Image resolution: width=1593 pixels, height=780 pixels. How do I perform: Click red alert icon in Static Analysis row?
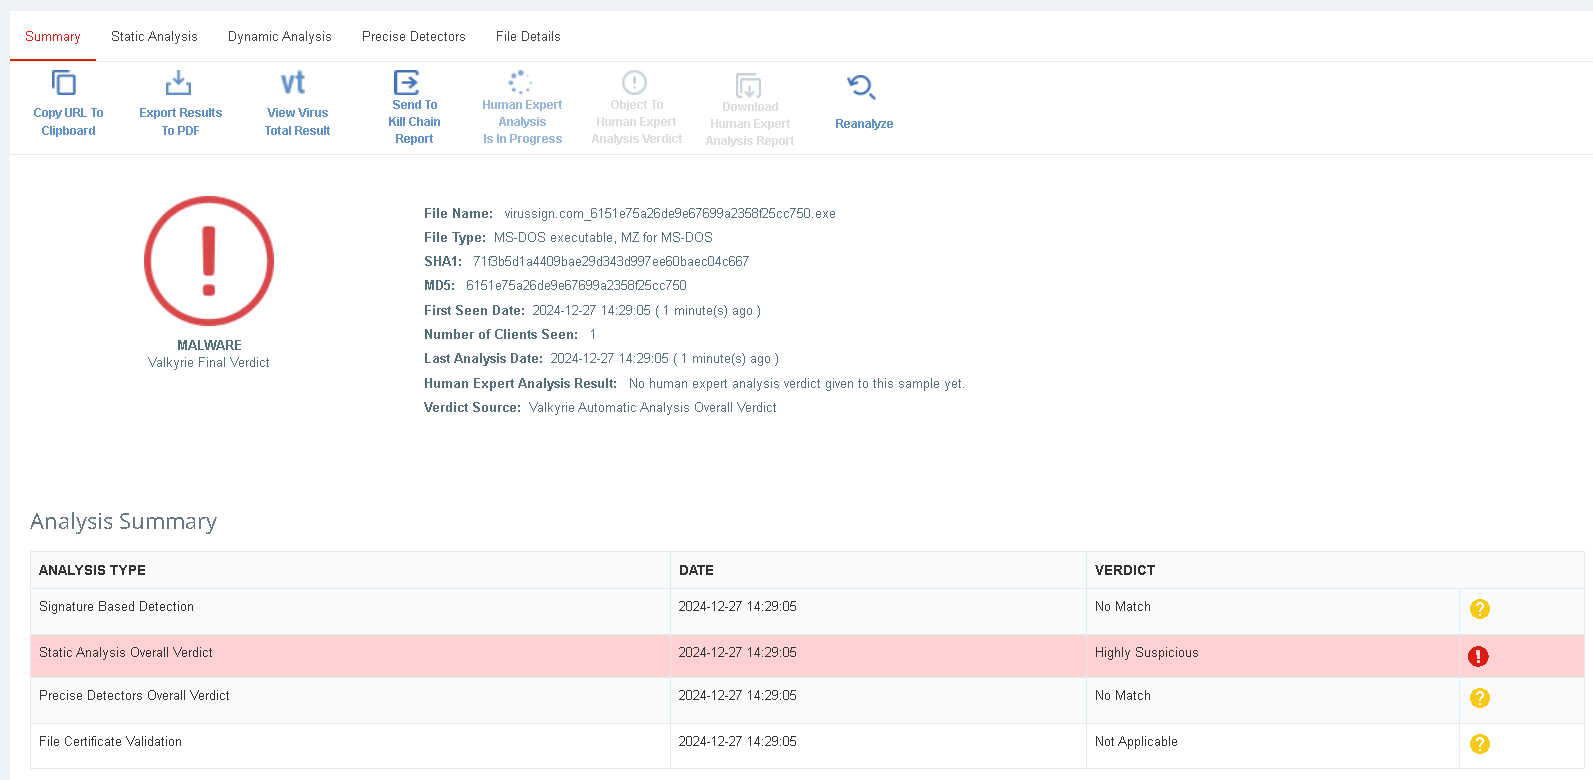click(x=1478, y=656)
